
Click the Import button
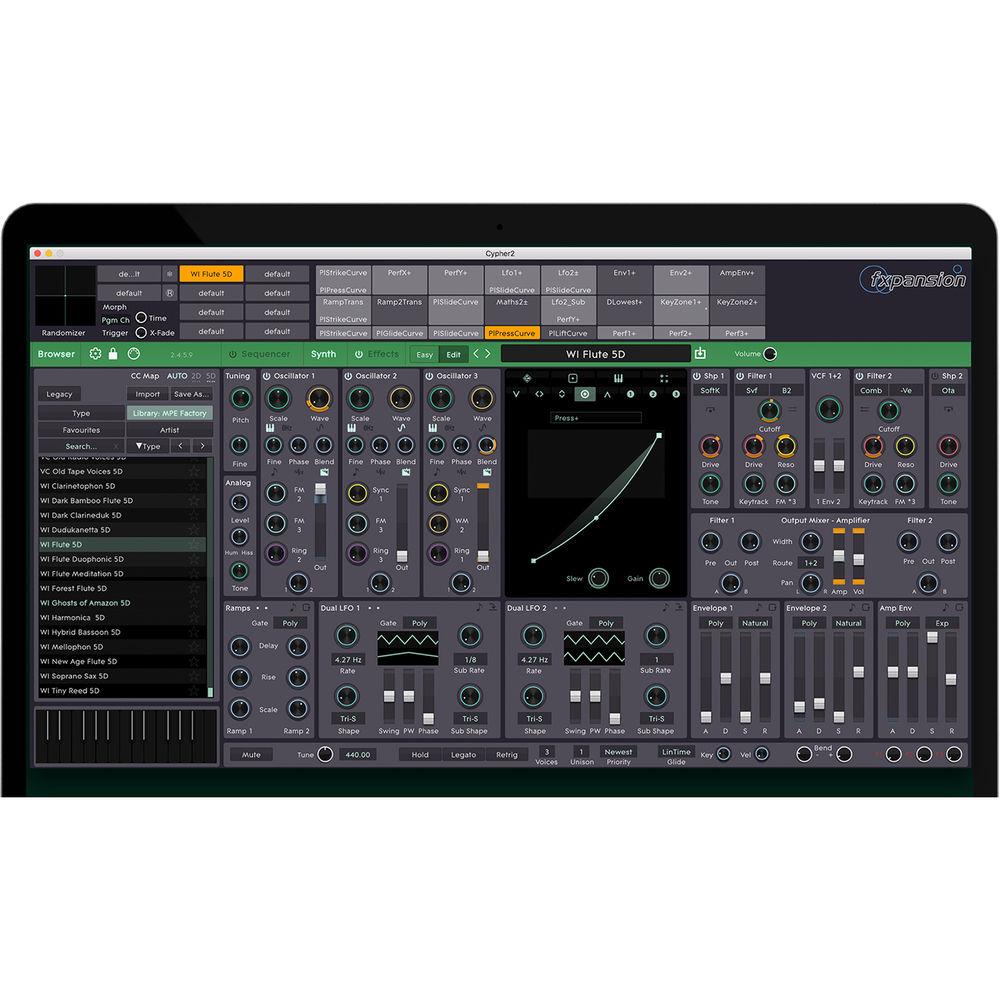pyautogui.click(x=148, y=394)
